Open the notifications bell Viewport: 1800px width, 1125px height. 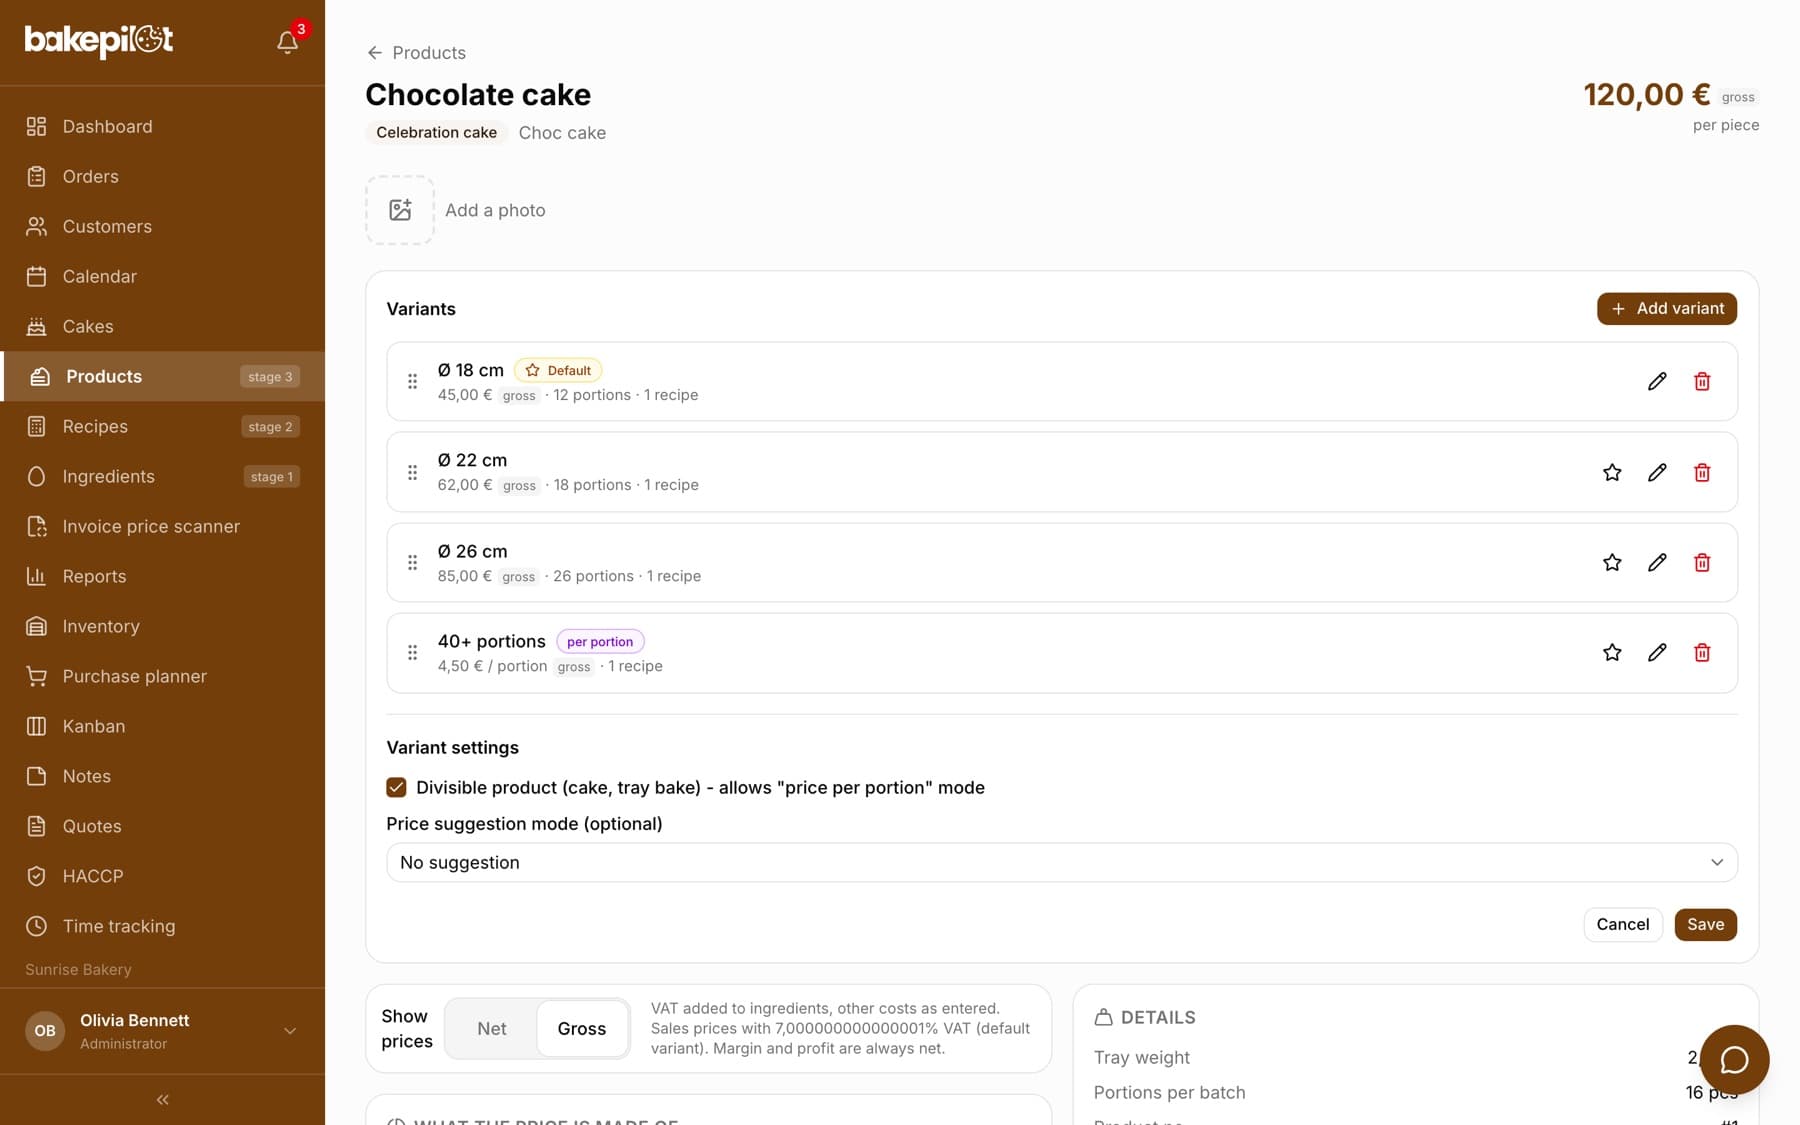(287, 42)
